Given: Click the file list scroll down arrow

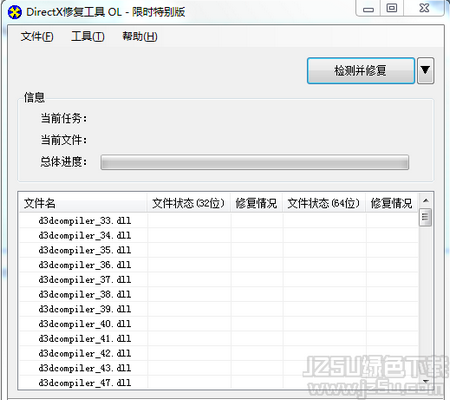Looking at the screenshot, I should [x=426, y=381].
